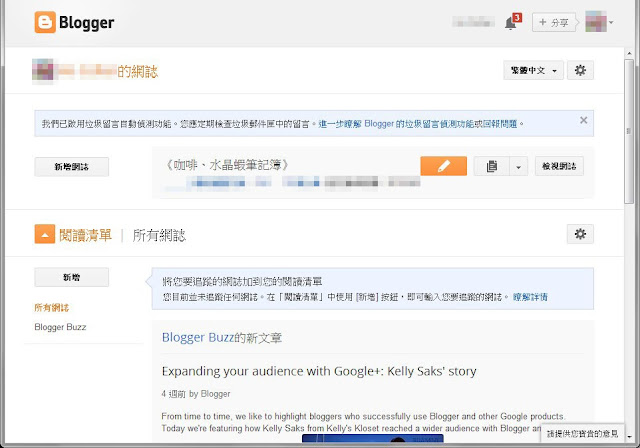Select 所有網誌 in the left sidebar

click(x=51, y=308)
